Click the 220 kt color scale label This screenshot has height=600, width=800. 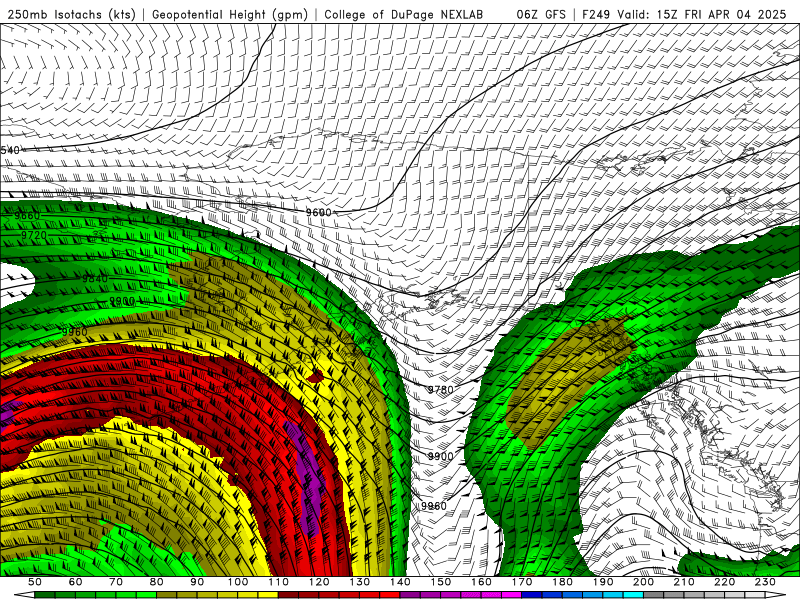(x=724, y=582)
